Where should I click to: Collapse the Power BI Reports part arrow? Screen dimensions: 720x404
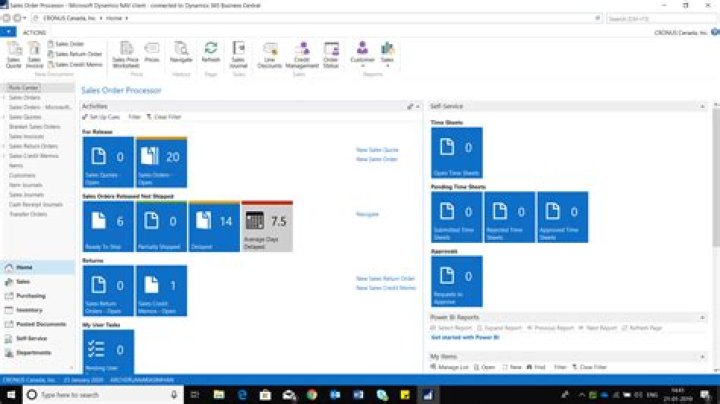[702, 318]
